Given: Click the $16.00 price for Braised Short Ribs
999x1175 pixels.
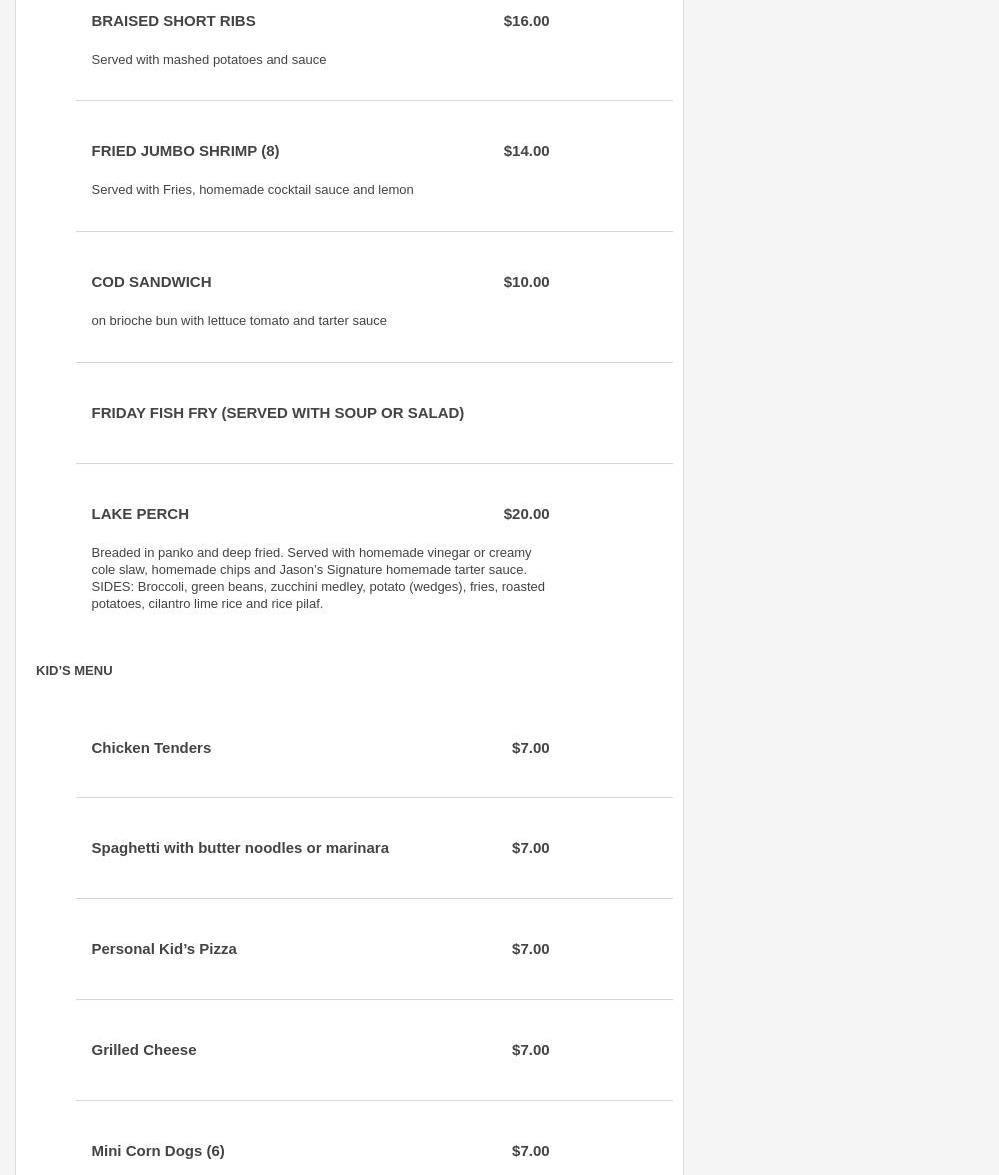Looking at the screenshot, I should tap(526, 21).
